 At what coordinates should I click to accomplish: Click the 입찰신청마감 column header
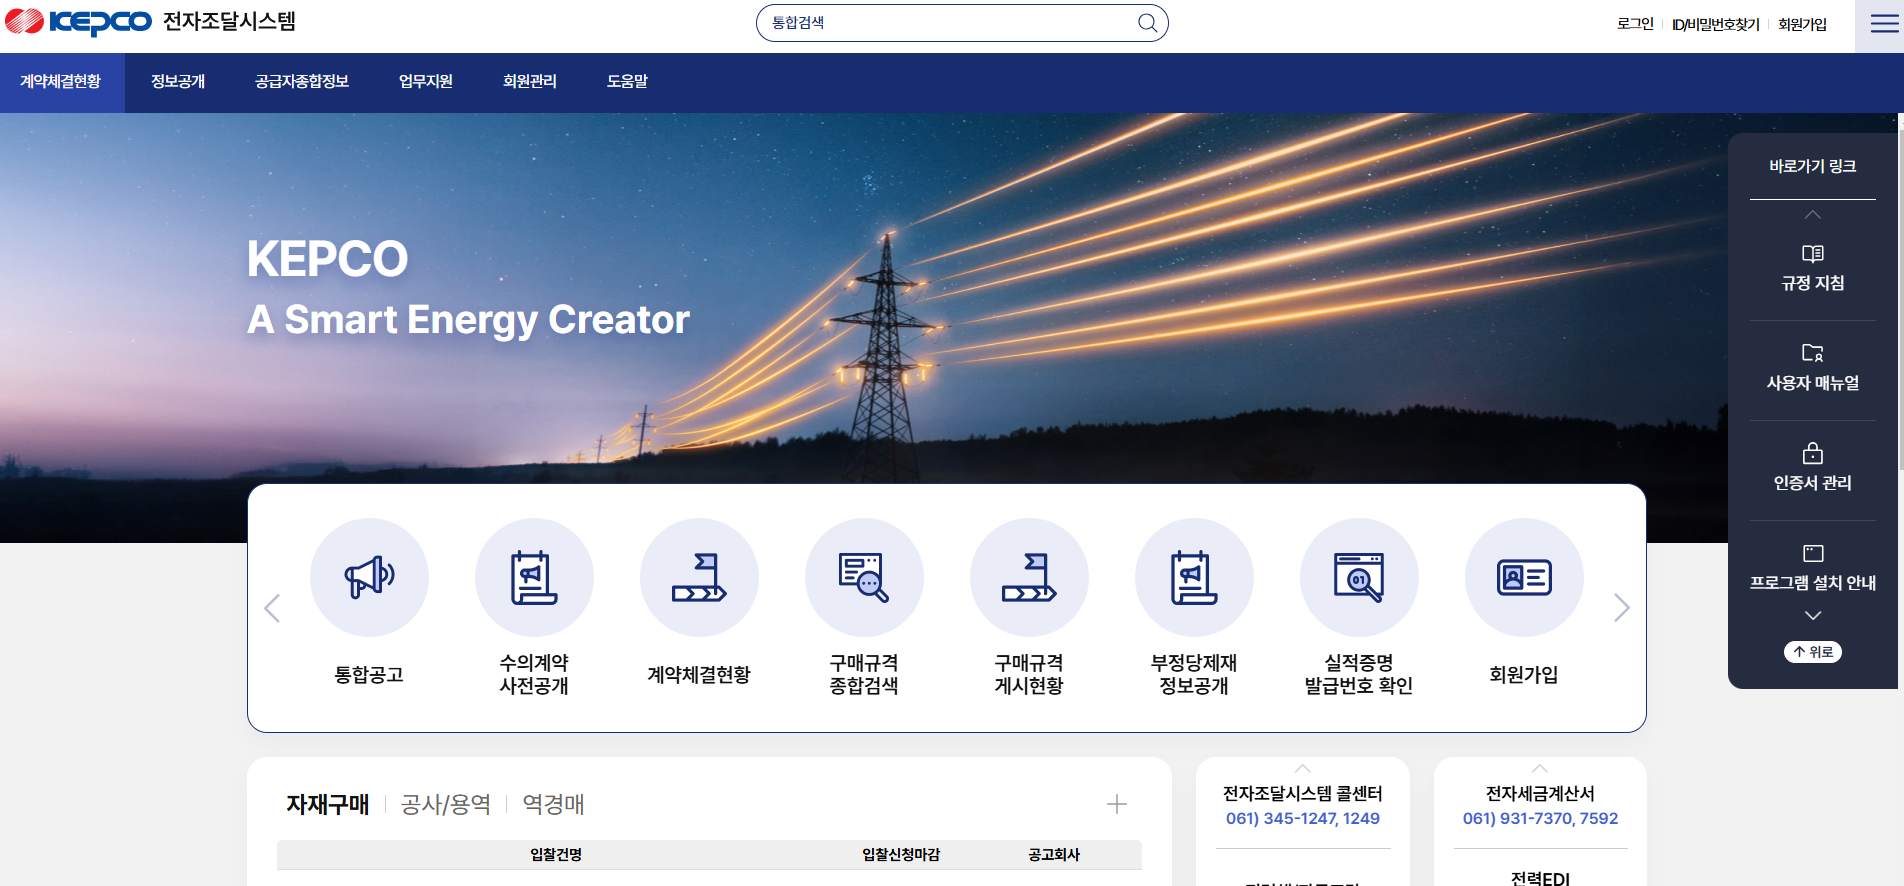[901, 855]
